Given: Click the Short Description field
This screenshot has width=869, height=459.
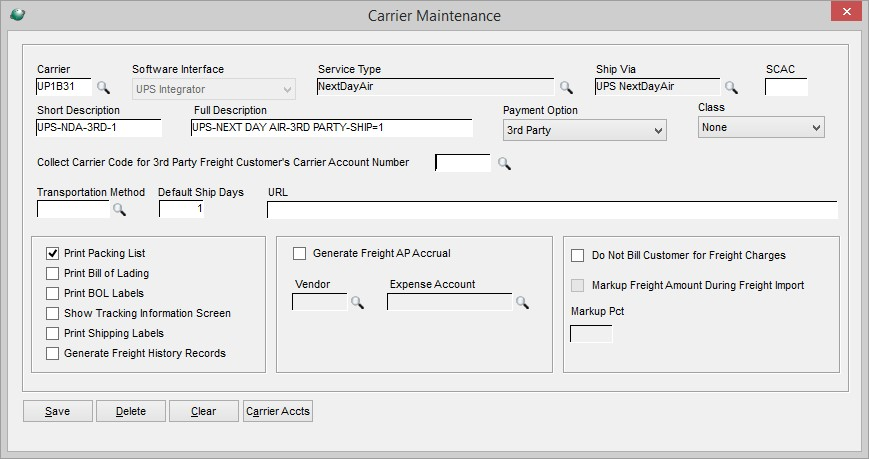Looking at the screenshot, I should click(99, 128).
